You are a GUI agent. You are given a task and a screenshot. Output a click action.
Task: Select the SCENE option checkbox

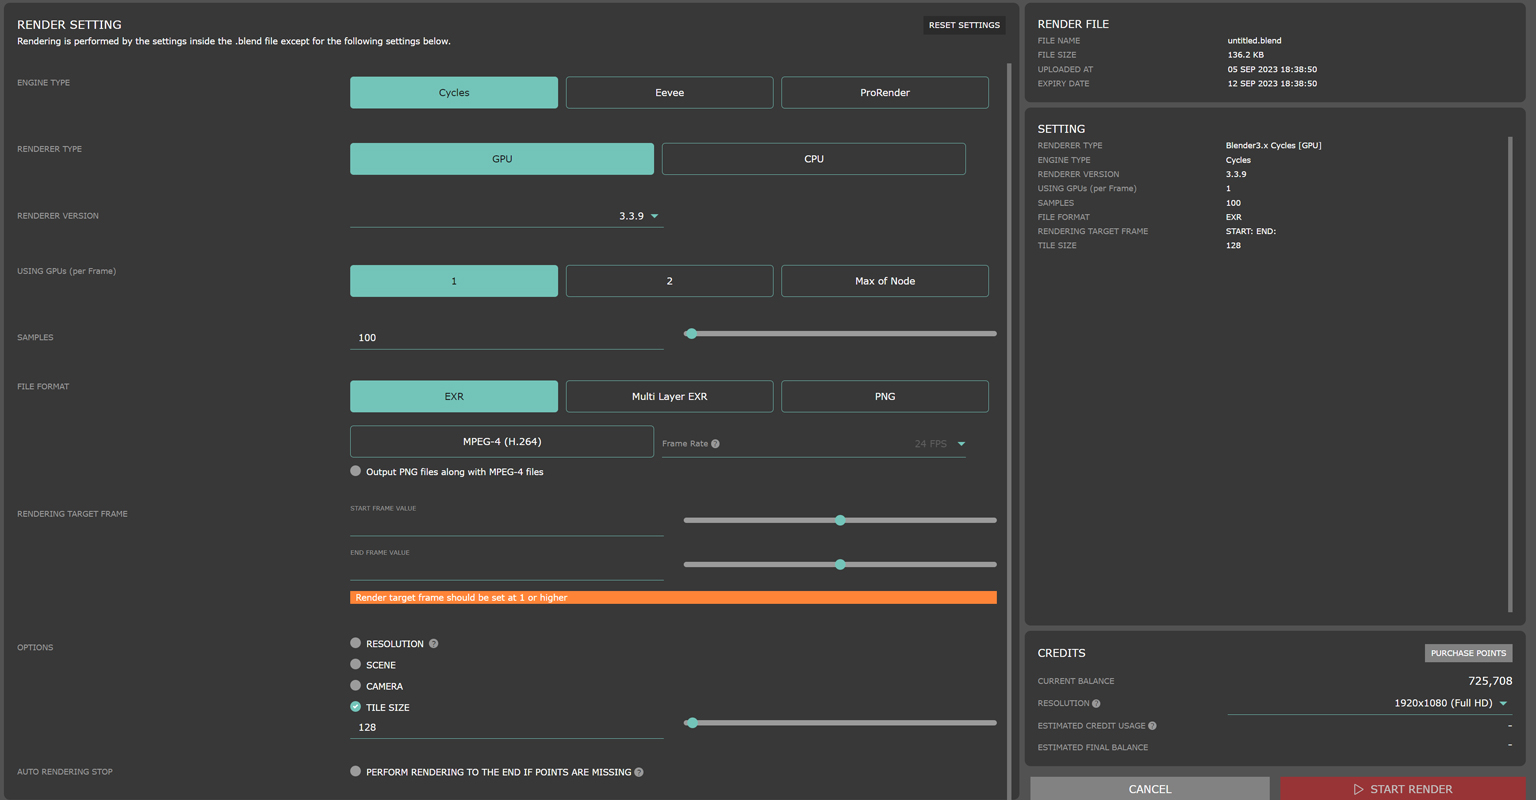355,664
